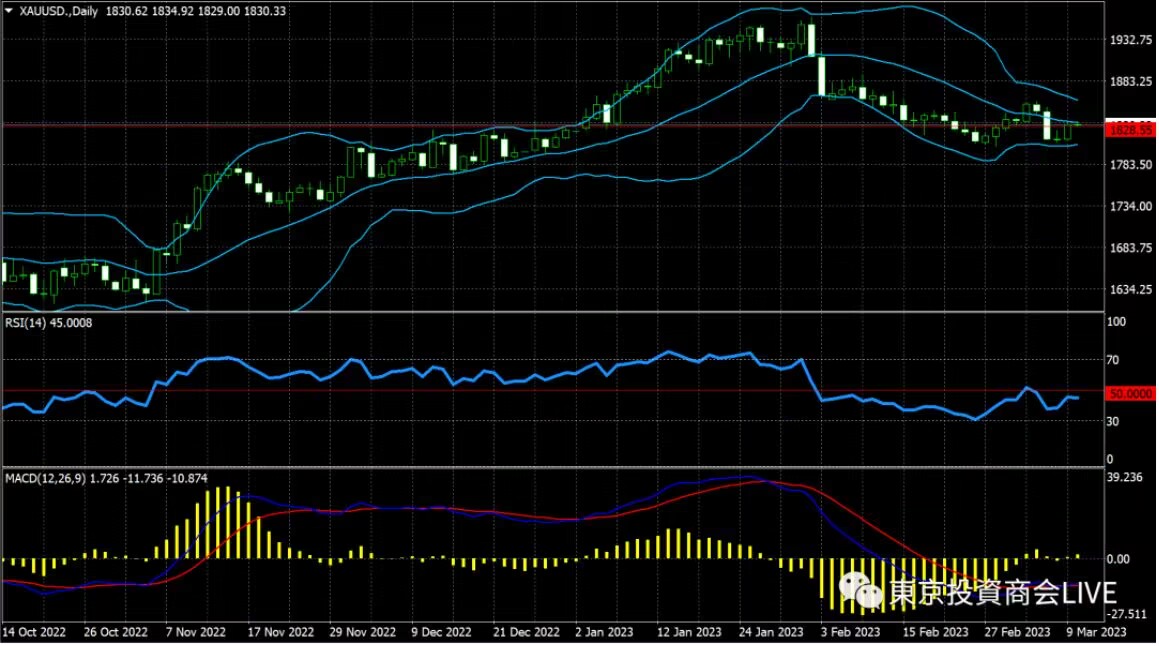Click the triangle arrow beside XAUUSD.,Daily
Image resolution: width=1159 pixels, height=646 pixels.
point(9,10)
